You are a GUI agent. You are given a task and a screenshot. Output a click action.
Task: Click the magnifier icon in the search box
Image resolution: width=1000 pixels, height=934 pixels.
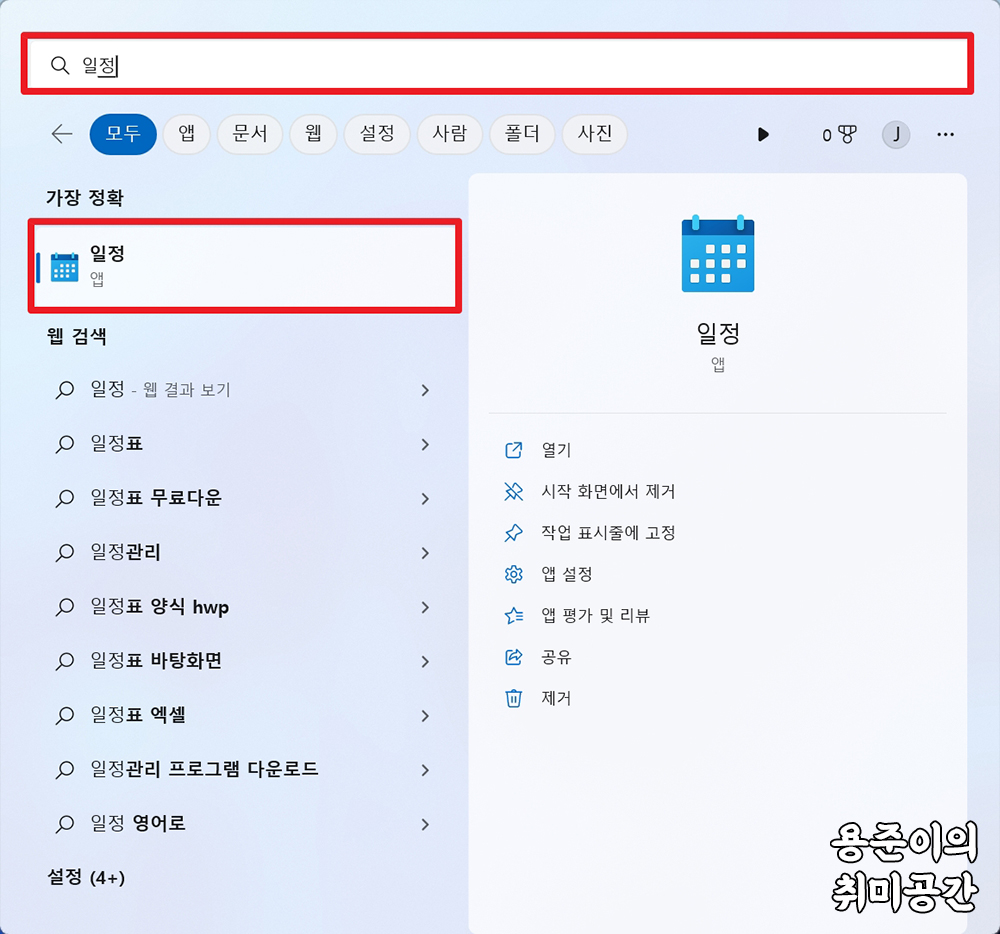60,65
